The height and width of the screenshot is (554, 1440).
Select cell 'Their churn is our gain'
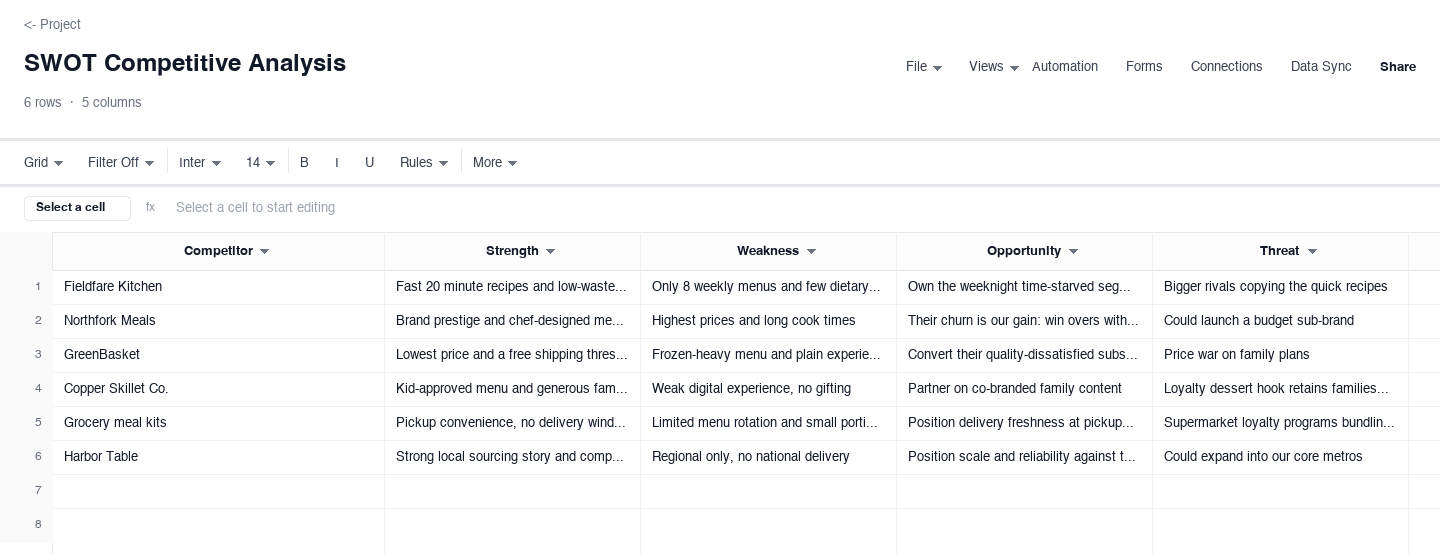(x=1024, y=321)
